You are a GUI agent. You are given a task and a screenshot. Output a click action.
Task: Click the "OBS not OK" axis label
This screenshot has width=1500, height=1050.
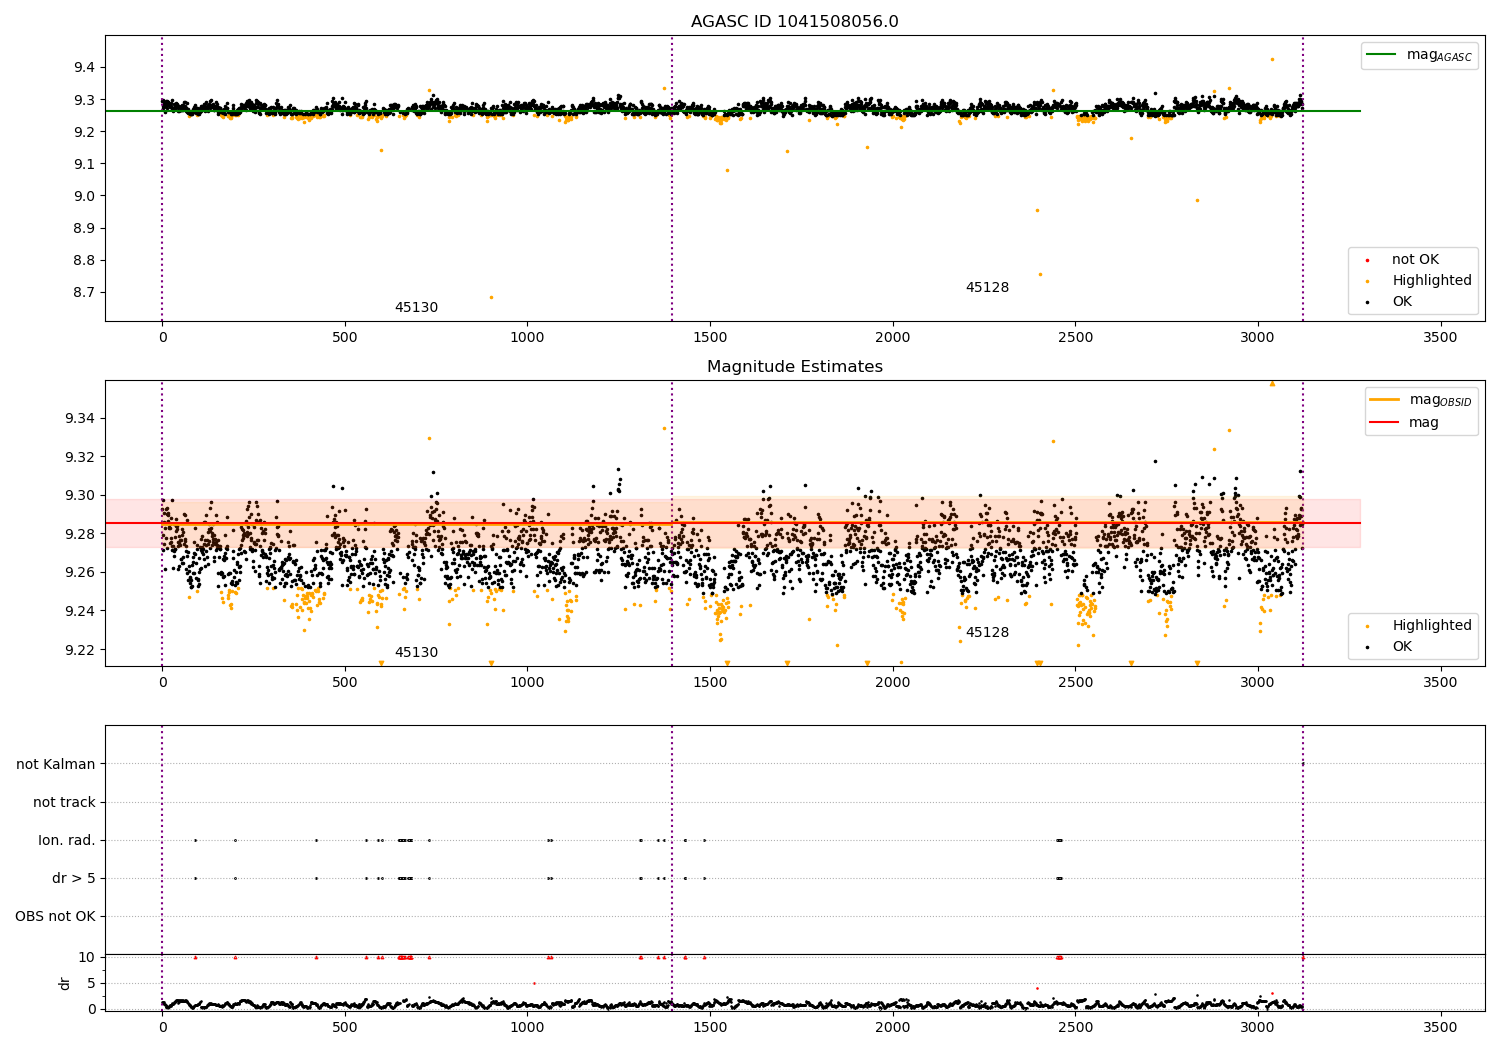(56, 916)
